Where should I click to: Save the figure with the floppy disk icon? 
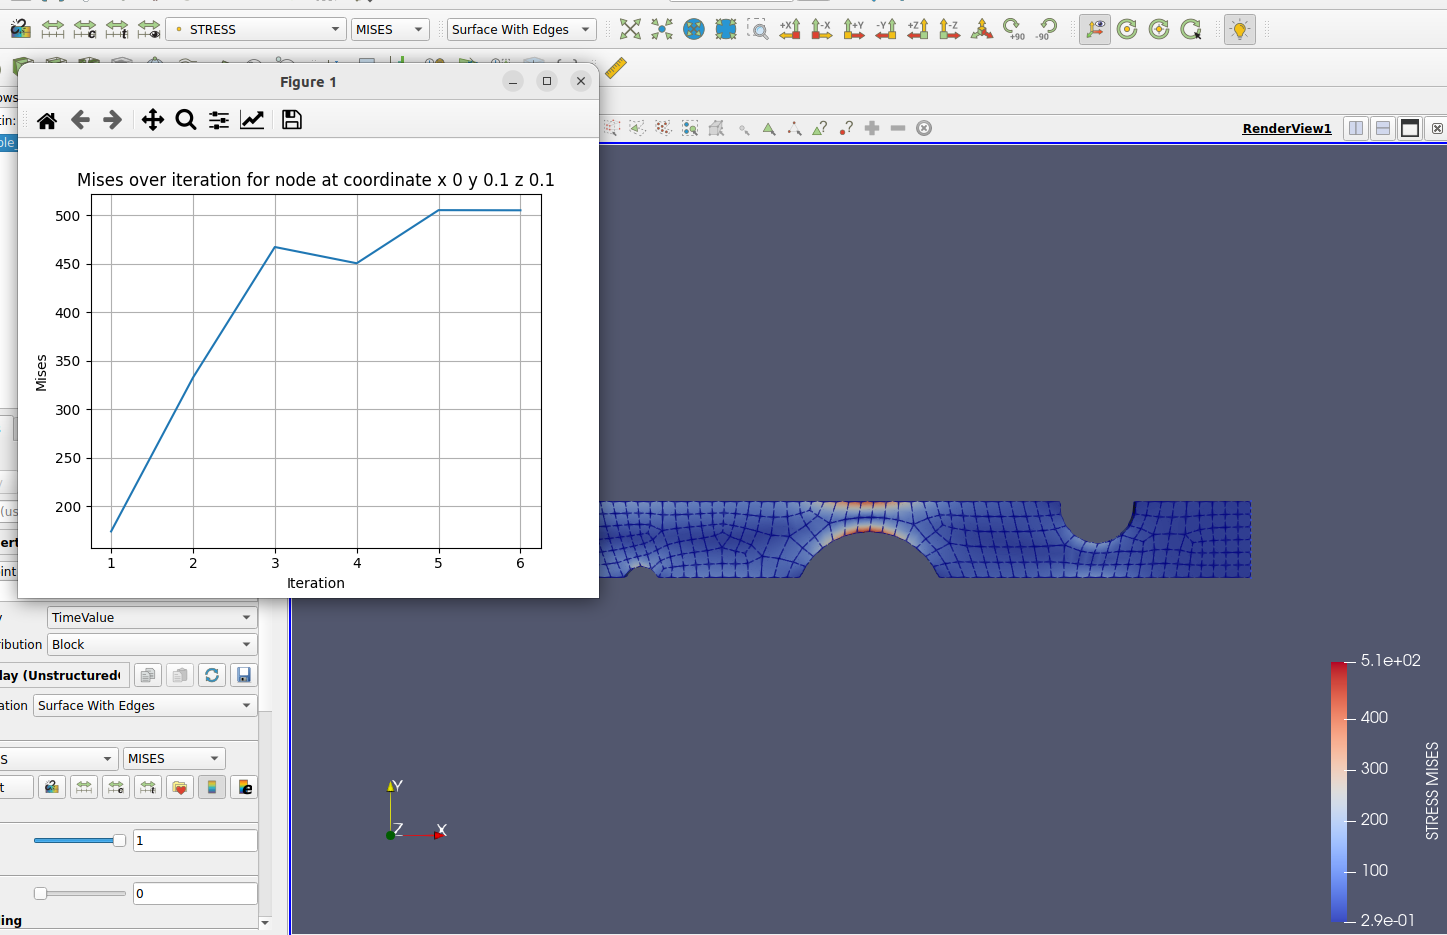292,120
